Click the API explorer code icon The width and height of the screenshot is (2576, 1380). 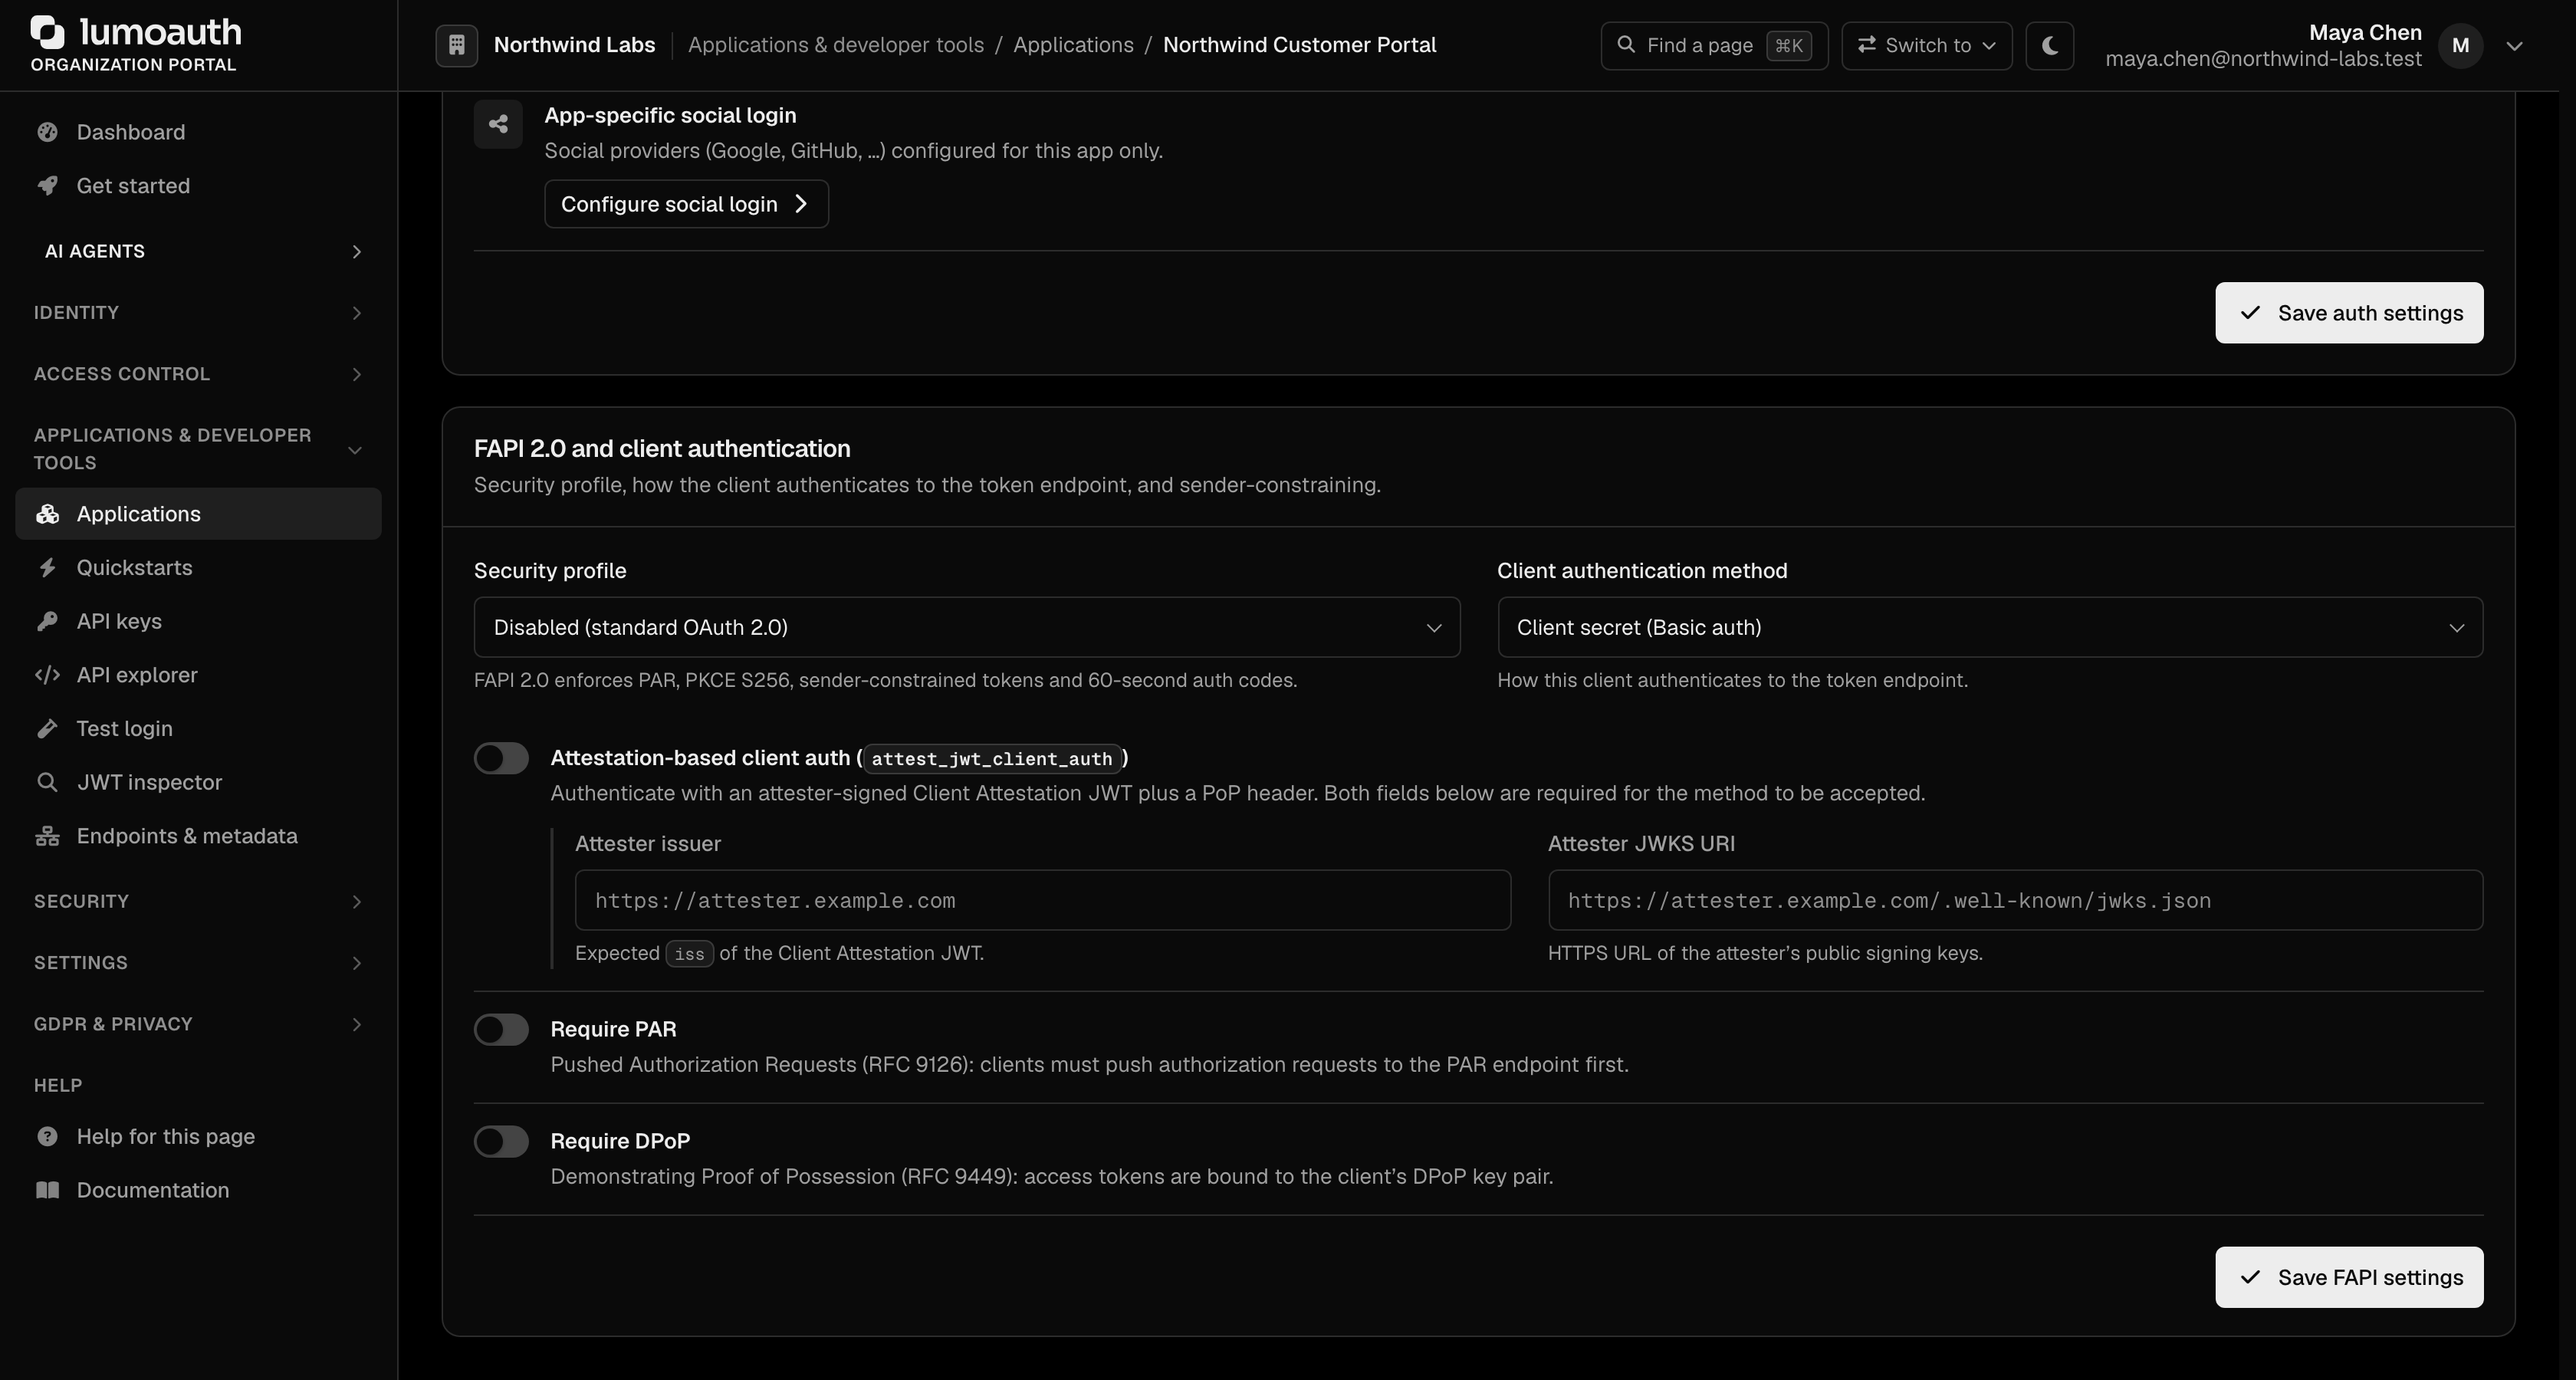[47, 675]
